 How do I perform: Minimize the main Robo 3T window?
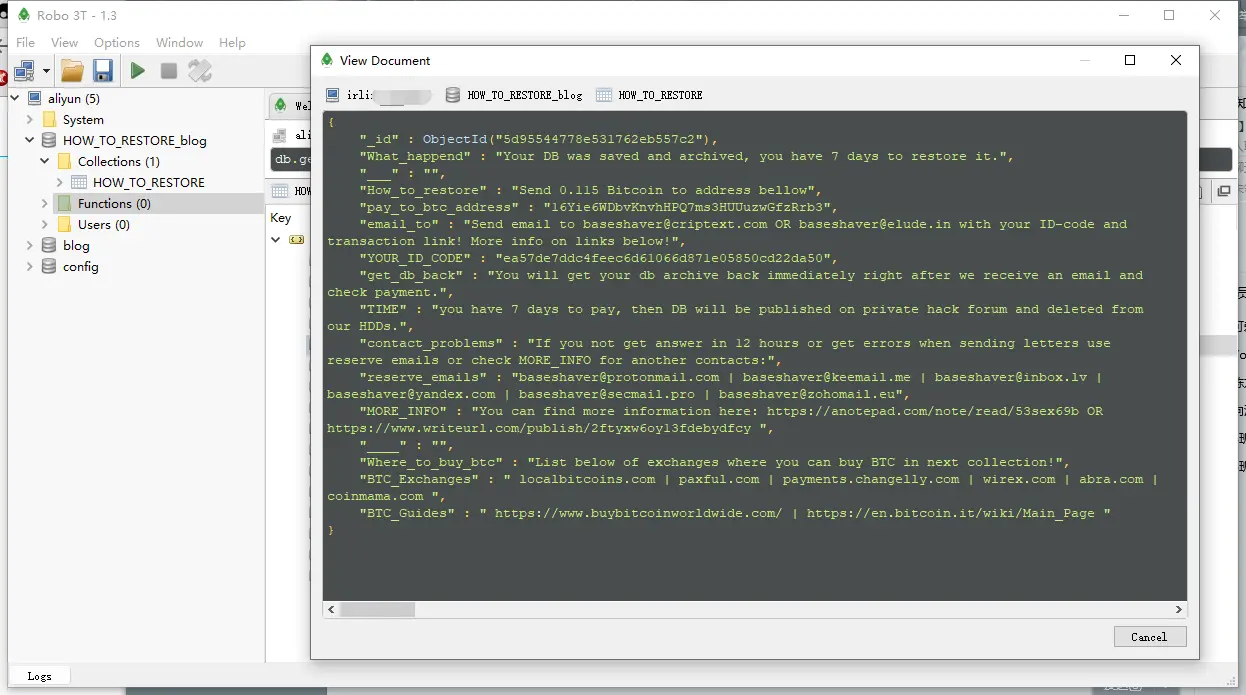point(1123,15)
